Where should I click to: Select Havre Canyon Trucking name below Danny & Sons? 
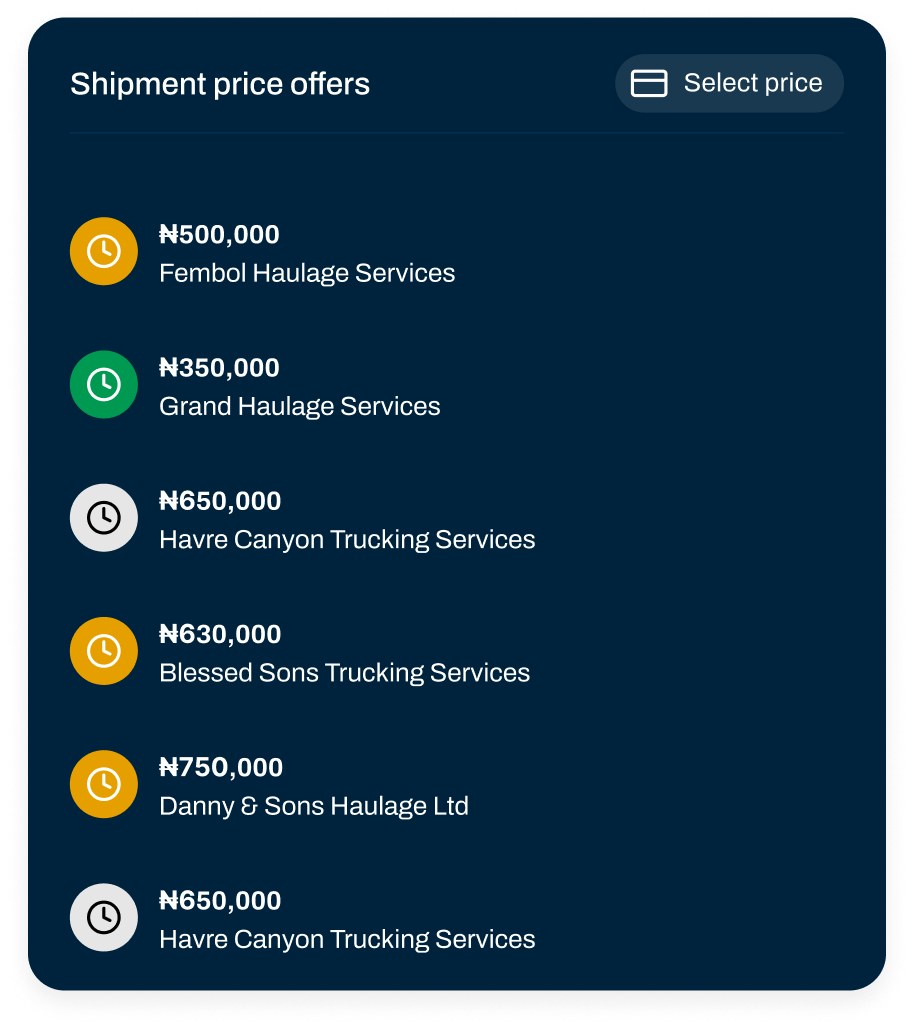347,939
